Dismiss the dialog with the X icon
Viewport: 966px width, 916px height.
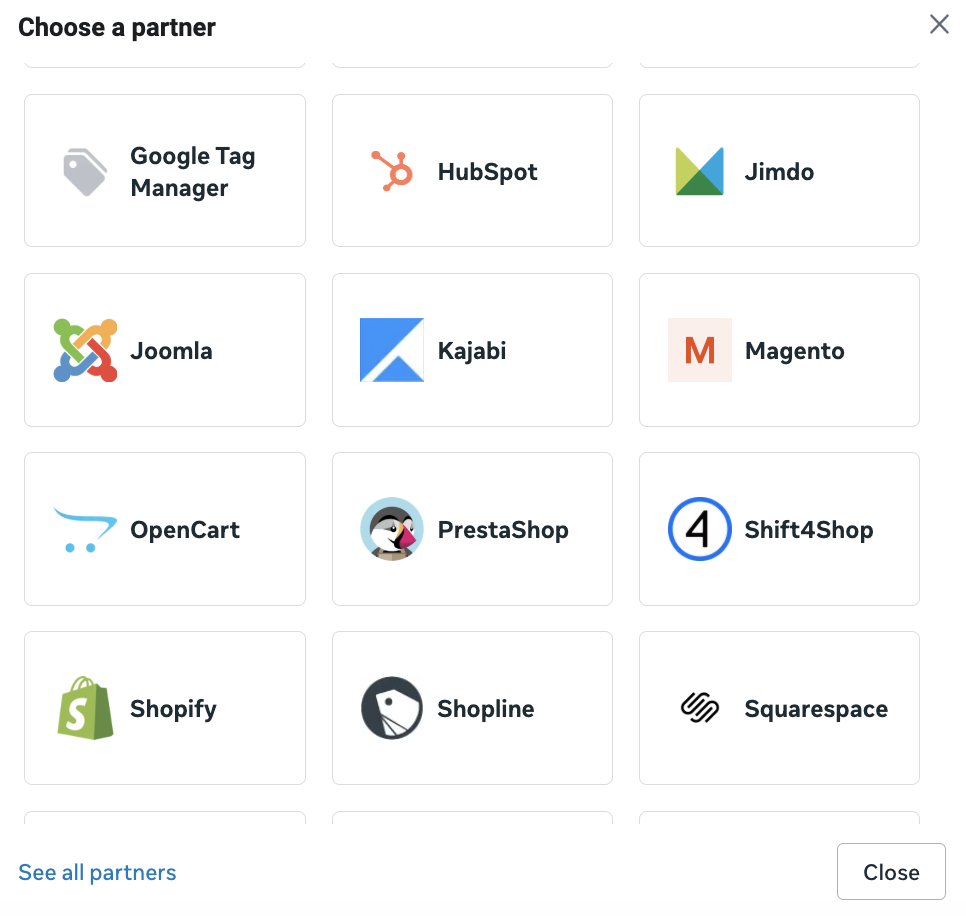pos(938,24)
